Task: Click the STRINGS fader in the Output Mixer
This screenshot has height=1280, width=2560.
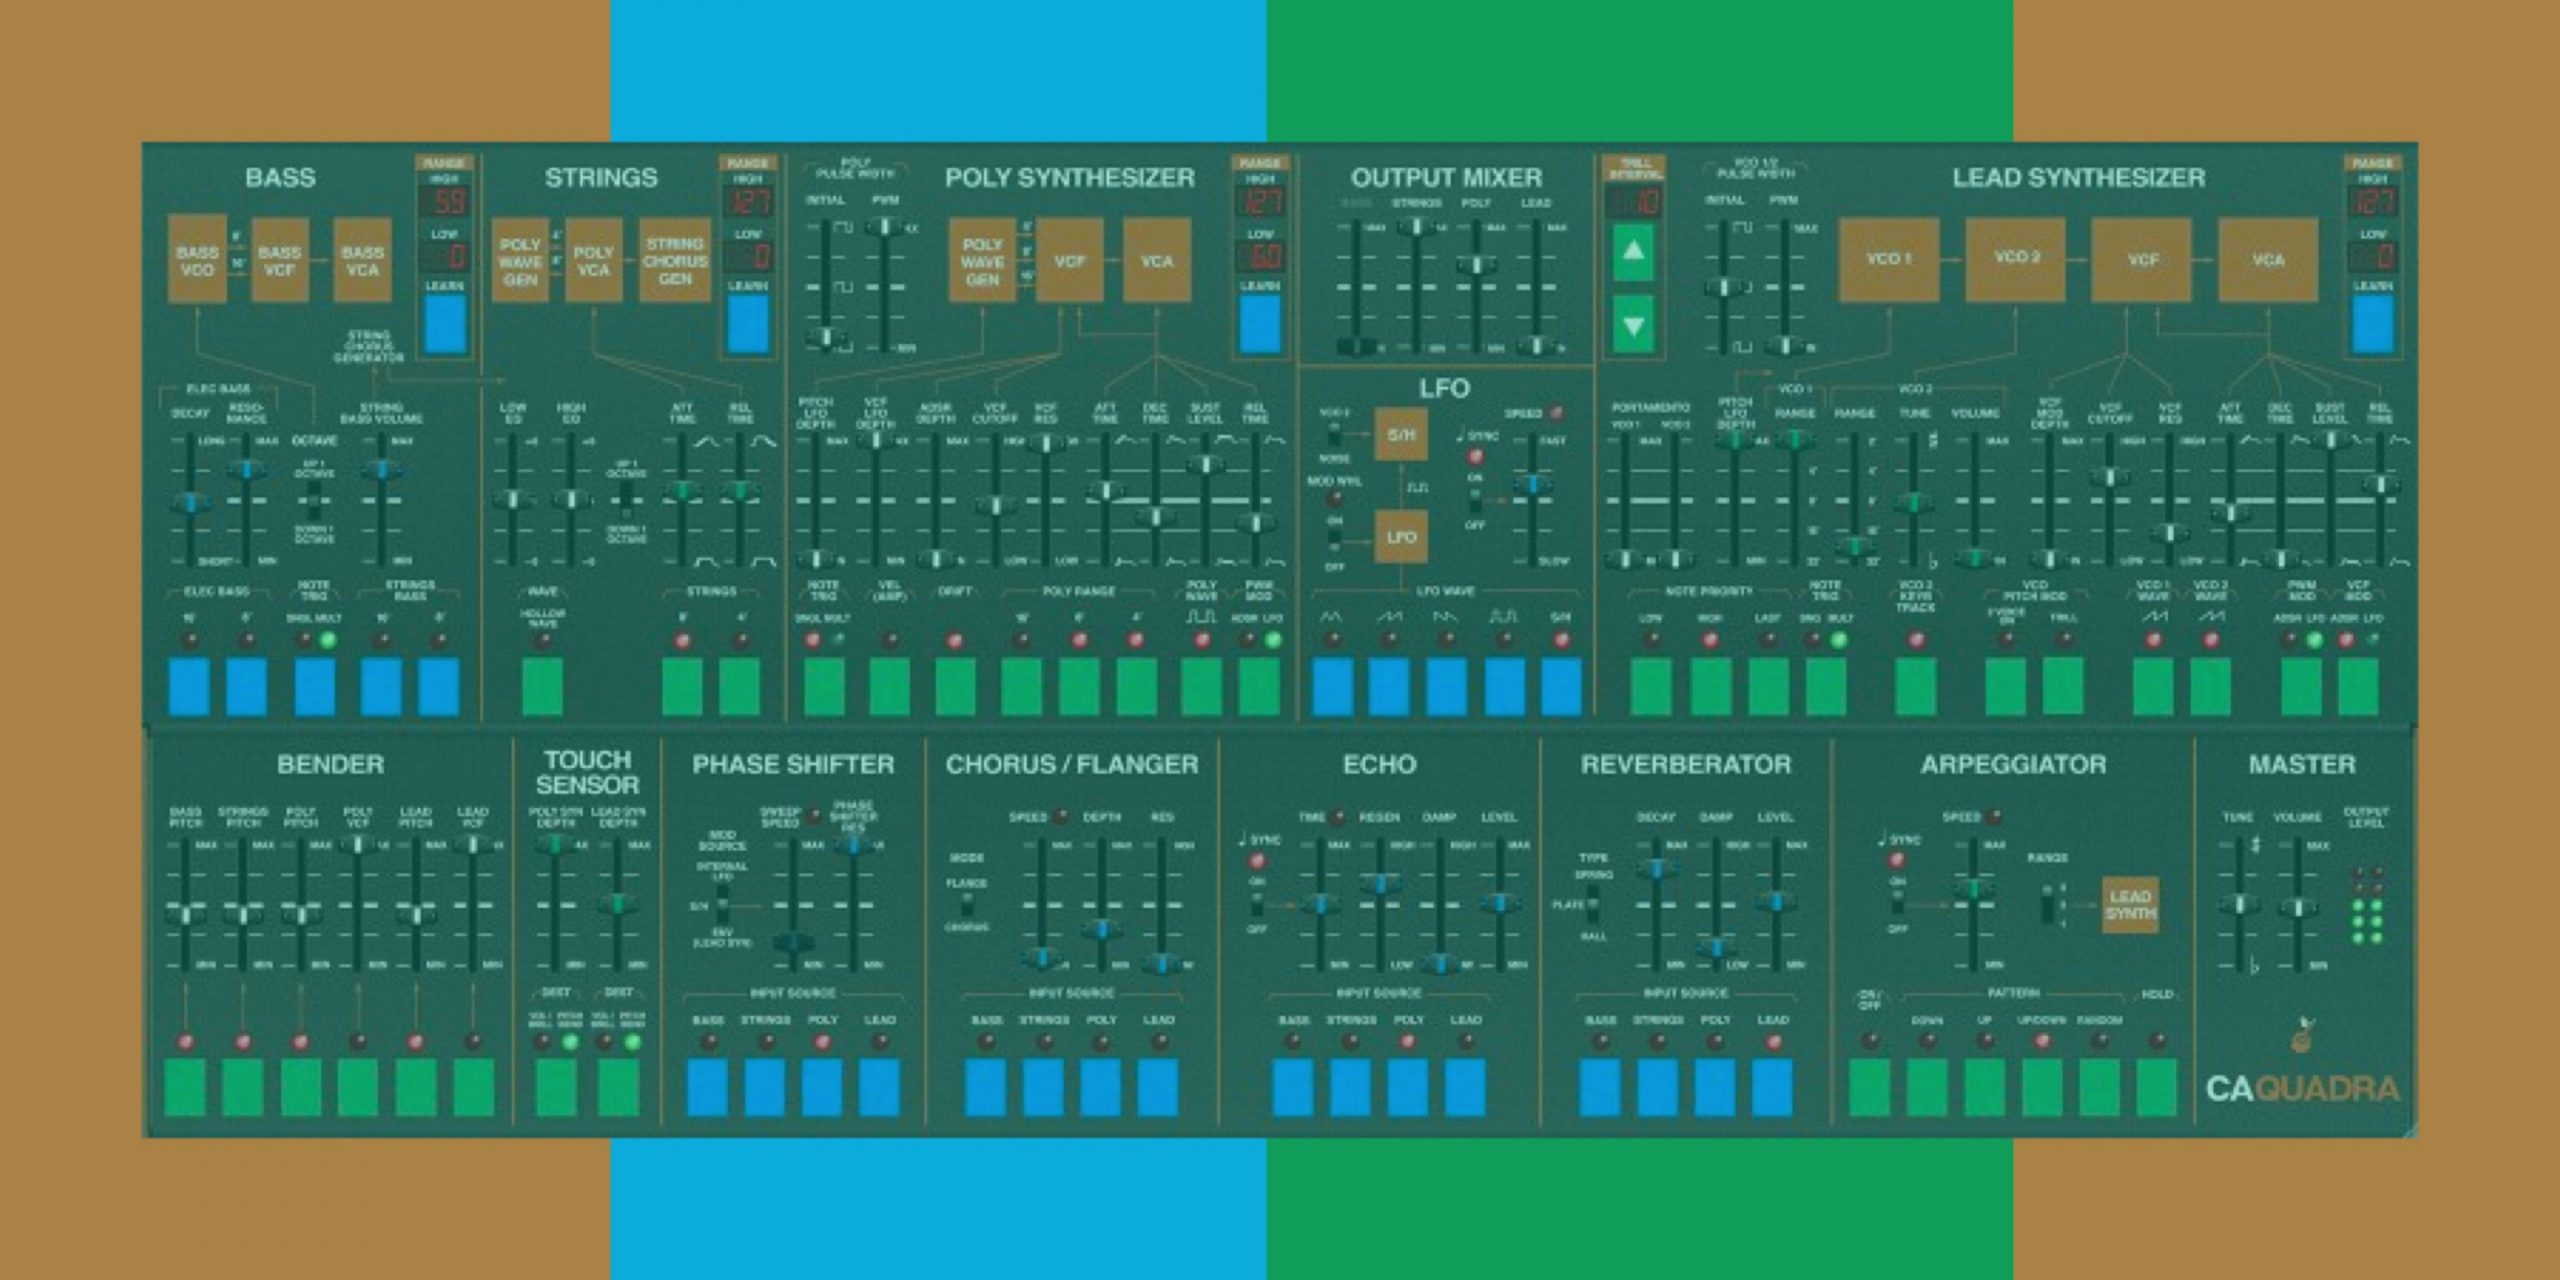Action: 1416,228
